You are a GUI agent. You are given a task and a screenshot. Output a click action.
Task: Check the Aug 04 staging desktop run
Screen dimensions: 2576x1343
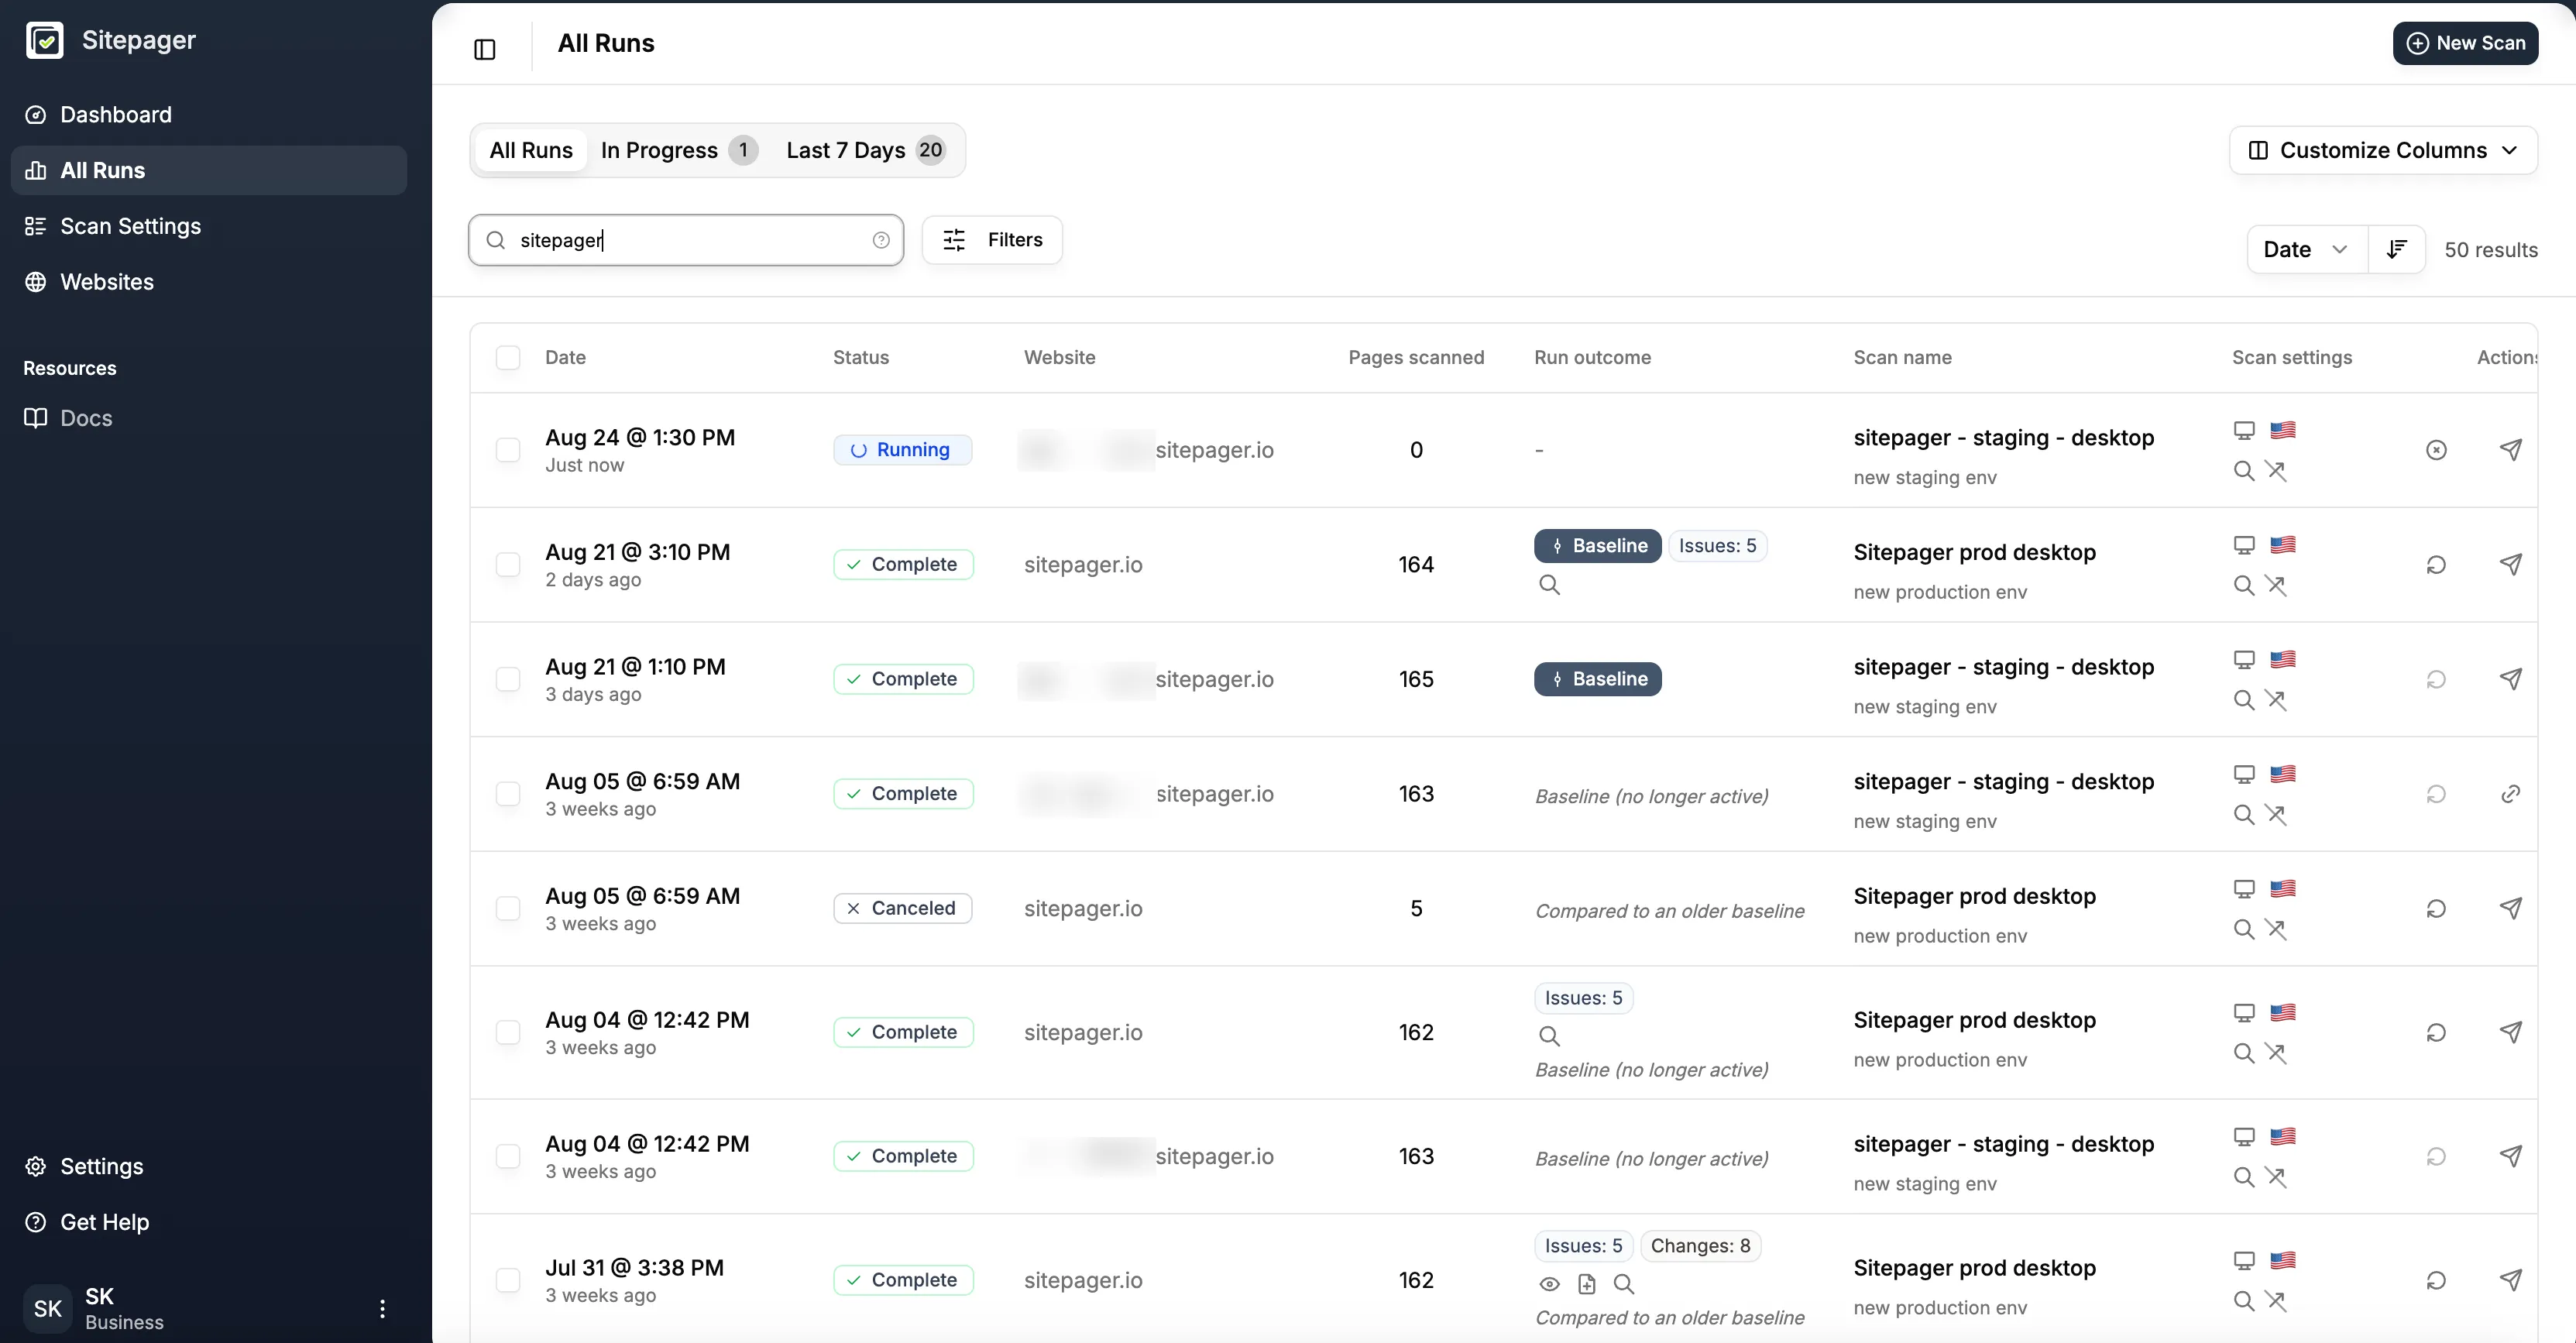508,1156
